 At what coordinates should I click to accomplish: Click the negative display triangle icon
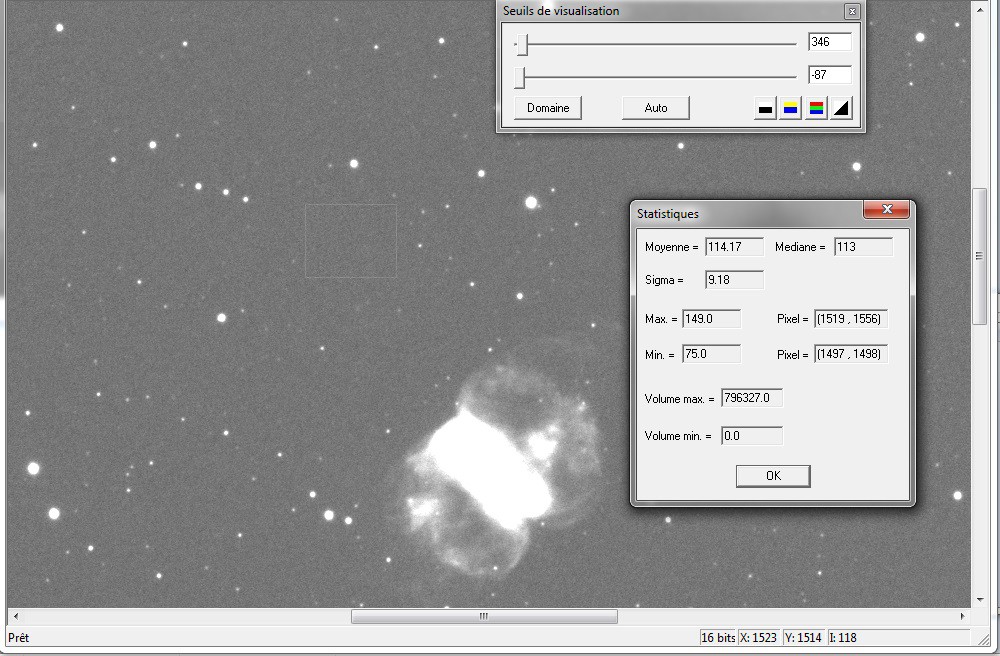tap(841, 107)
